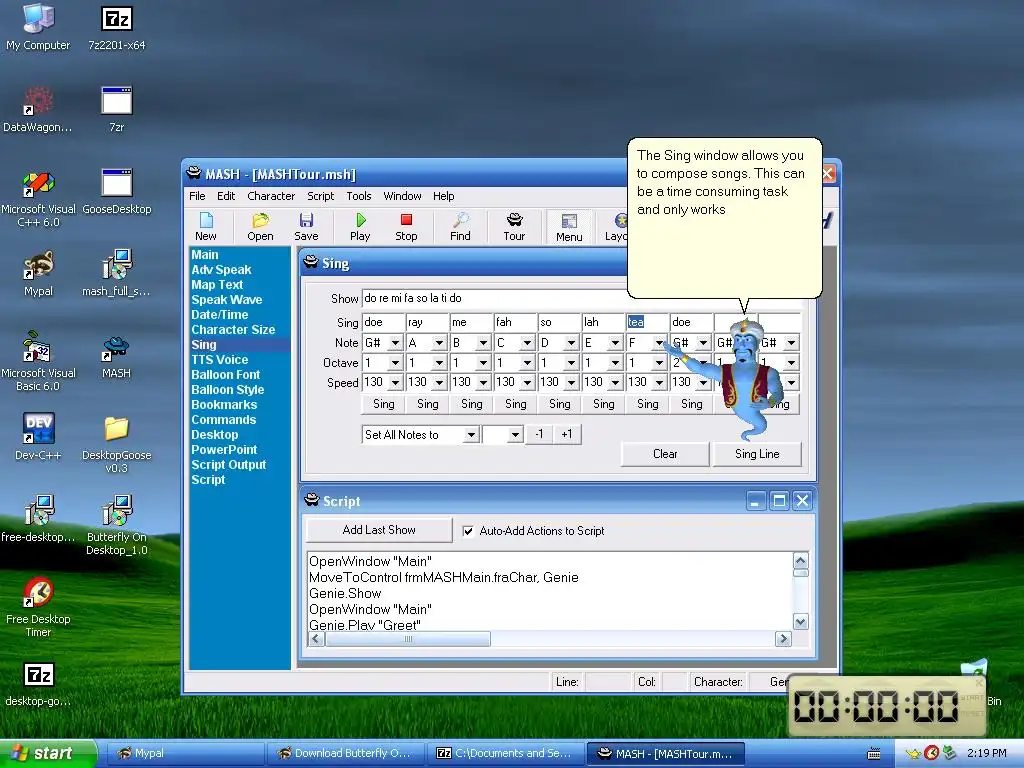Screen dimensions: 1024x768
Task: Click the +1 transpose button
Action: pyautogui.click(x=567, y=434)
